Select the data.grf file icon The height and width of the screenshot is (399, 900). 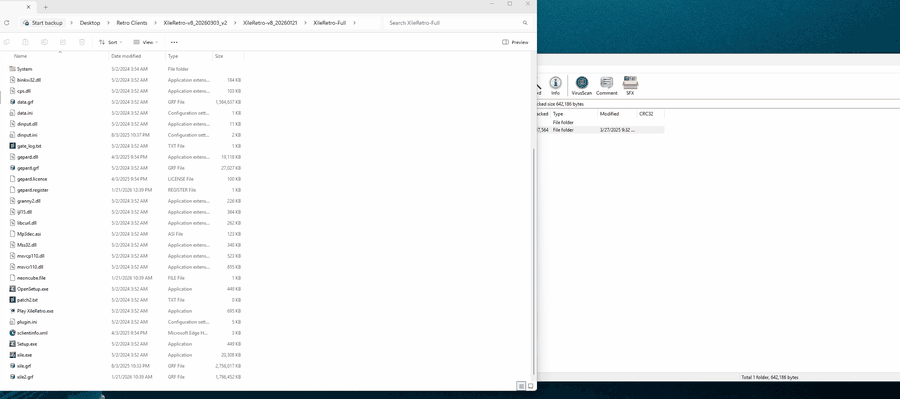[x=13, y=102]
